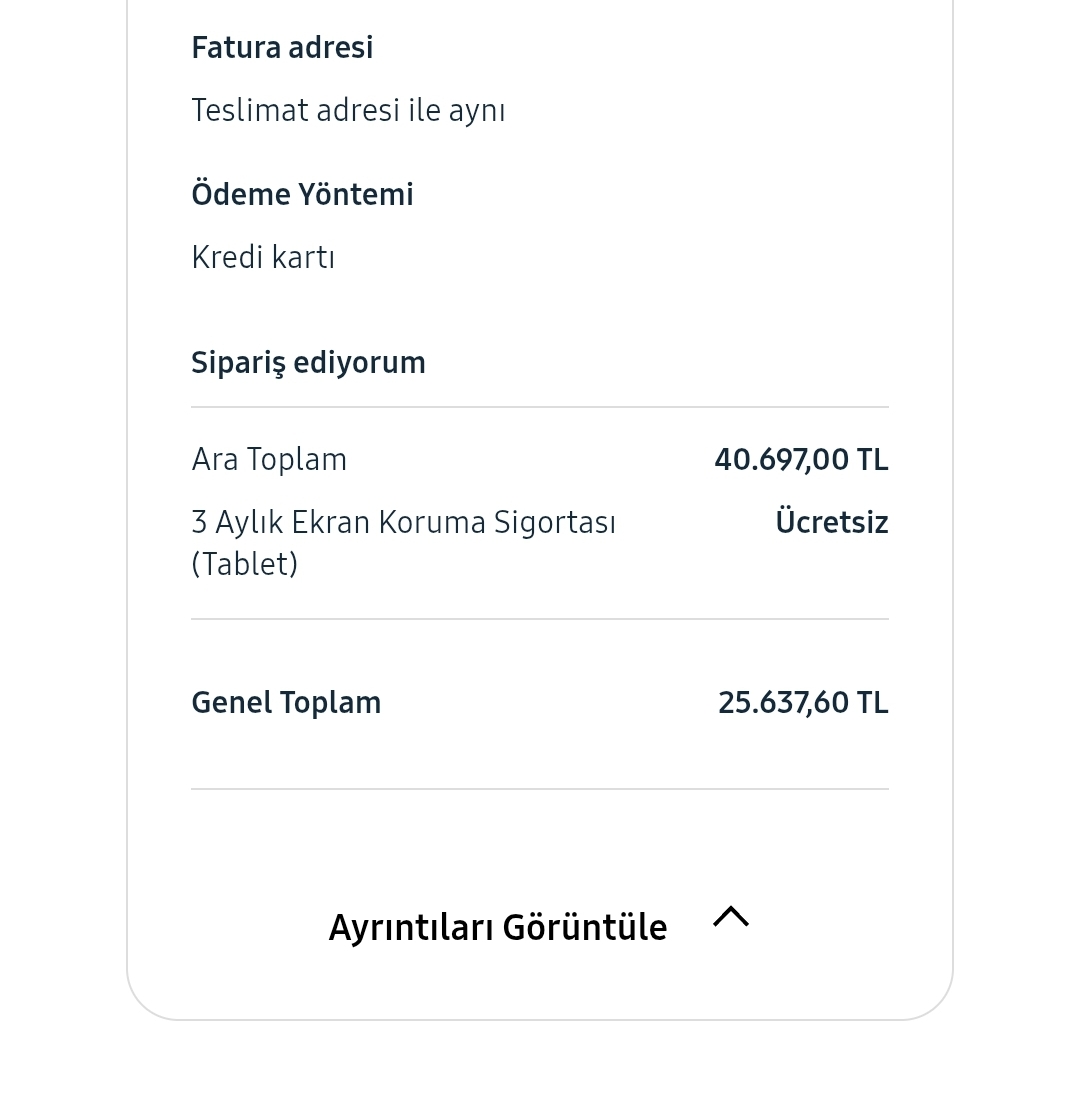Click the divider line directly above Genel Toplam
Screen dimensions: 1080x1114
540,619
